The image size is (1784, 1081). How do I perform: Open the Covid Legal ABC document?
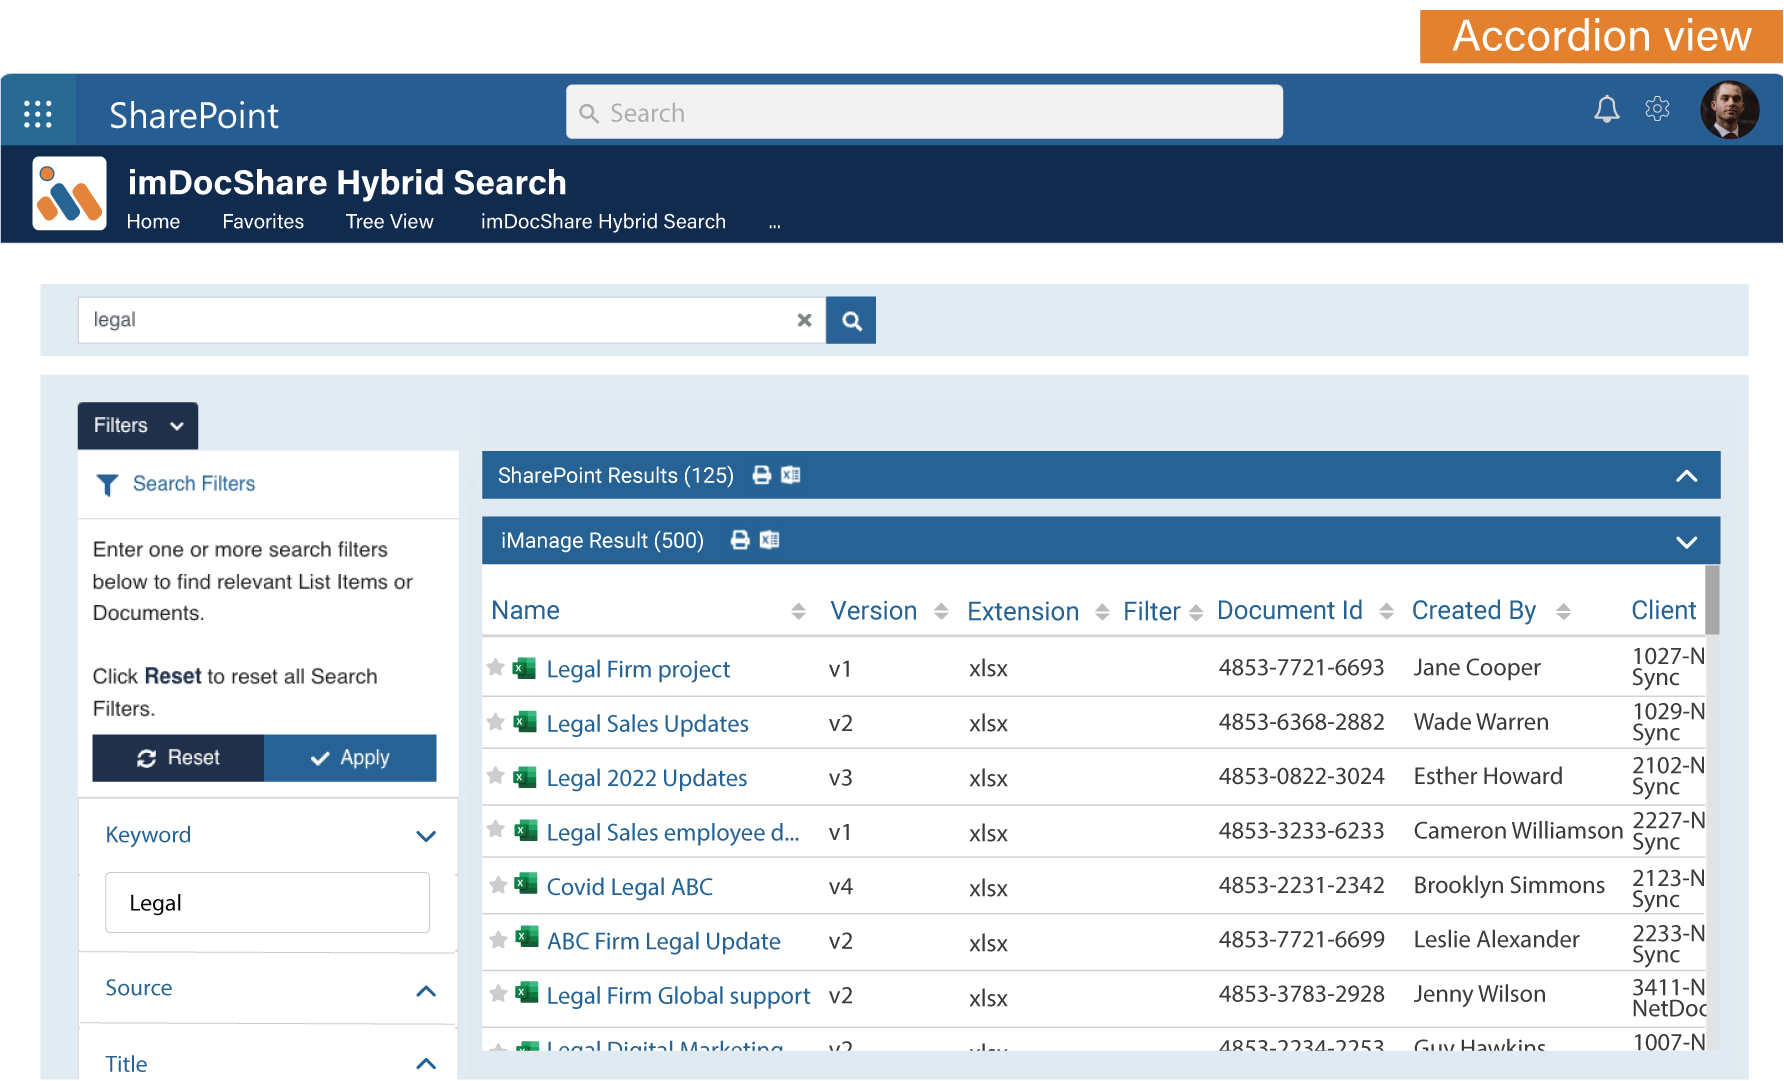(x=630, y=887)
